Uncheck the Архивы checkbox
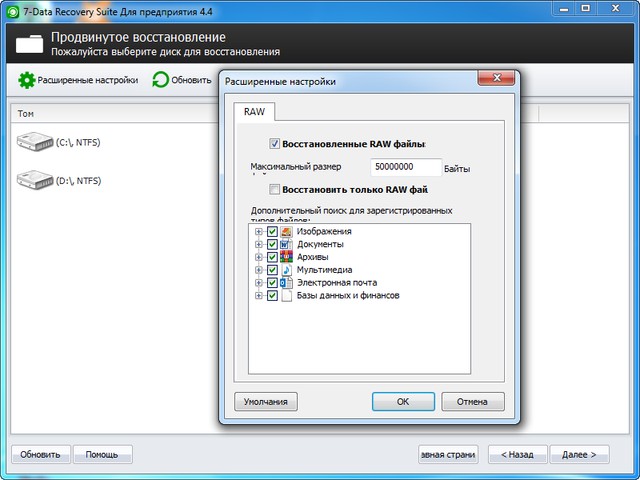The height and width of the screenshot is (480, 640). (x=272, y=257)
